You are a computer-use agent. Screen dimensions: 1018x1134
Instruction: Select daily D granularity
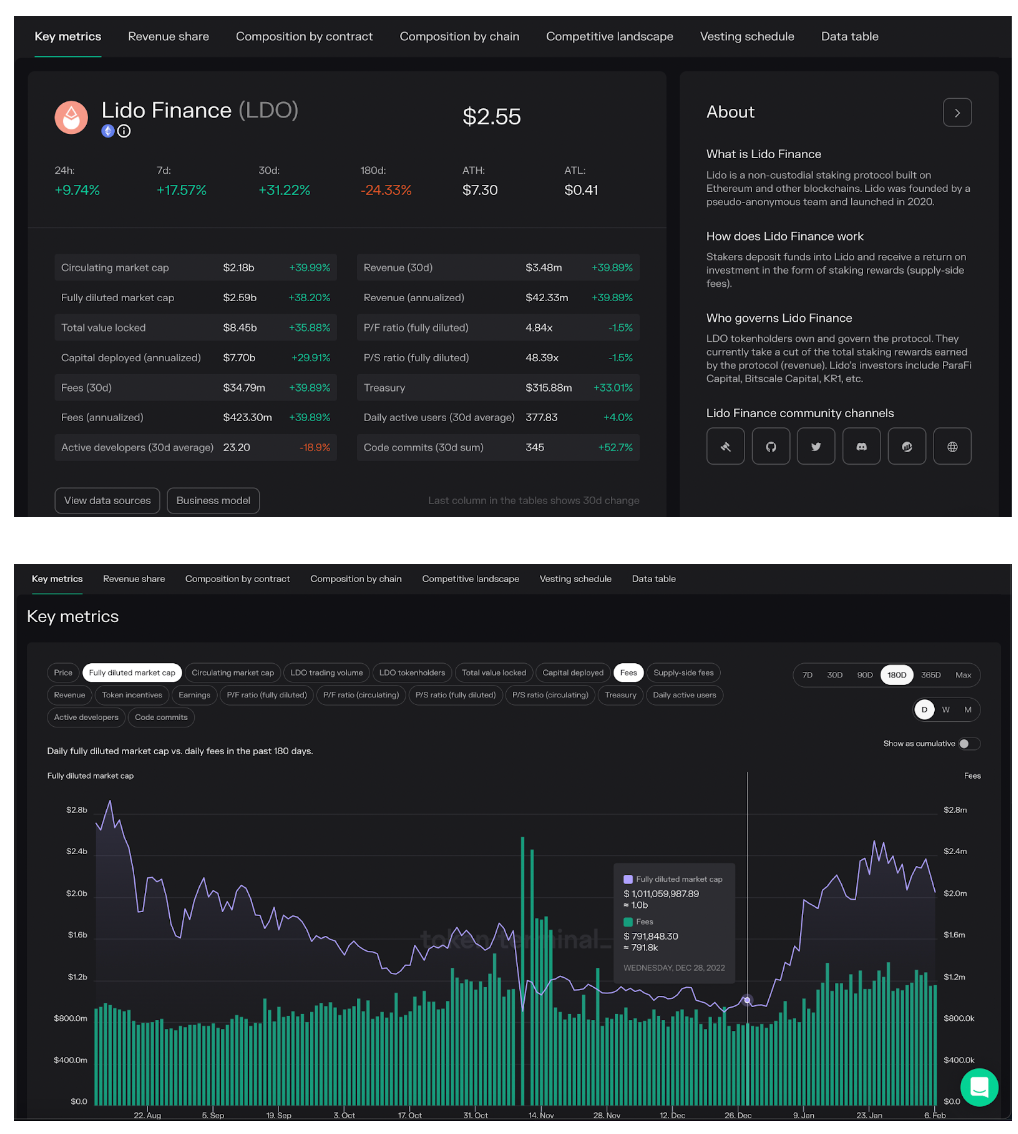924,709
